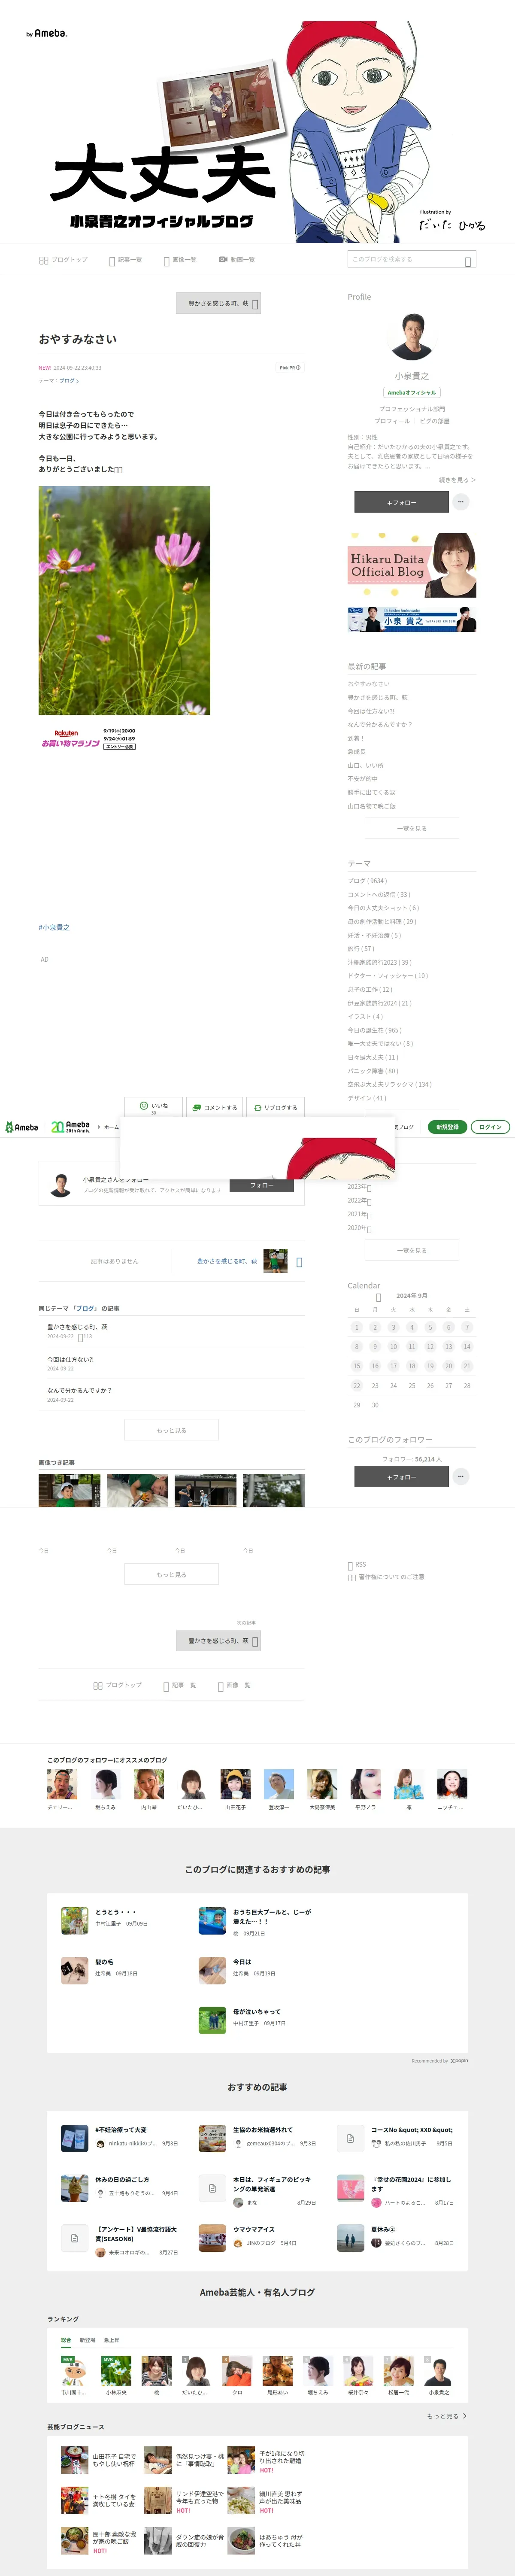Open the ellipsis menu beside the follower-count follow button
The image size is (515, 2576).
tap(461, 1476)
